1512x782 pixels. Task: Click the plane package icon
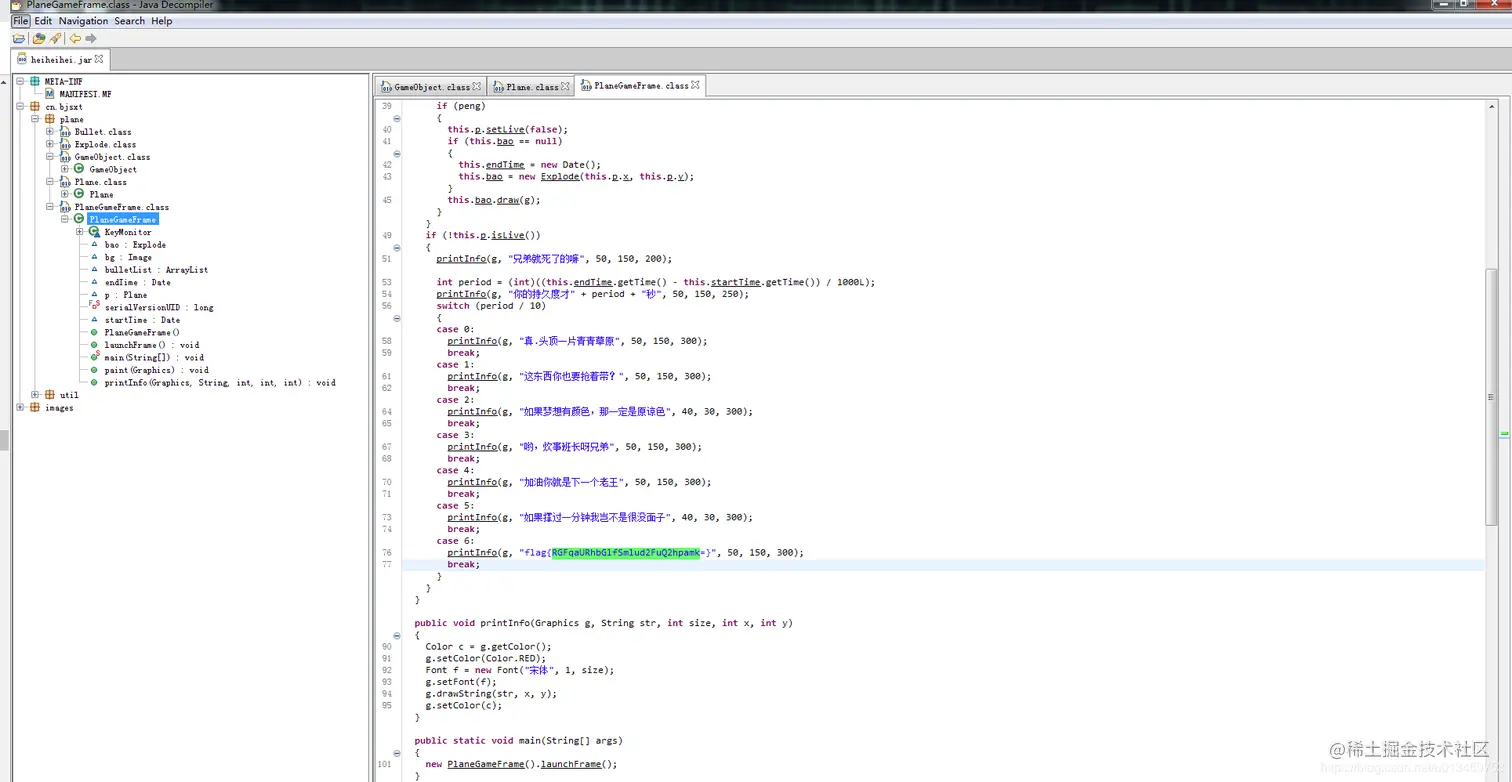coord(50,119)
